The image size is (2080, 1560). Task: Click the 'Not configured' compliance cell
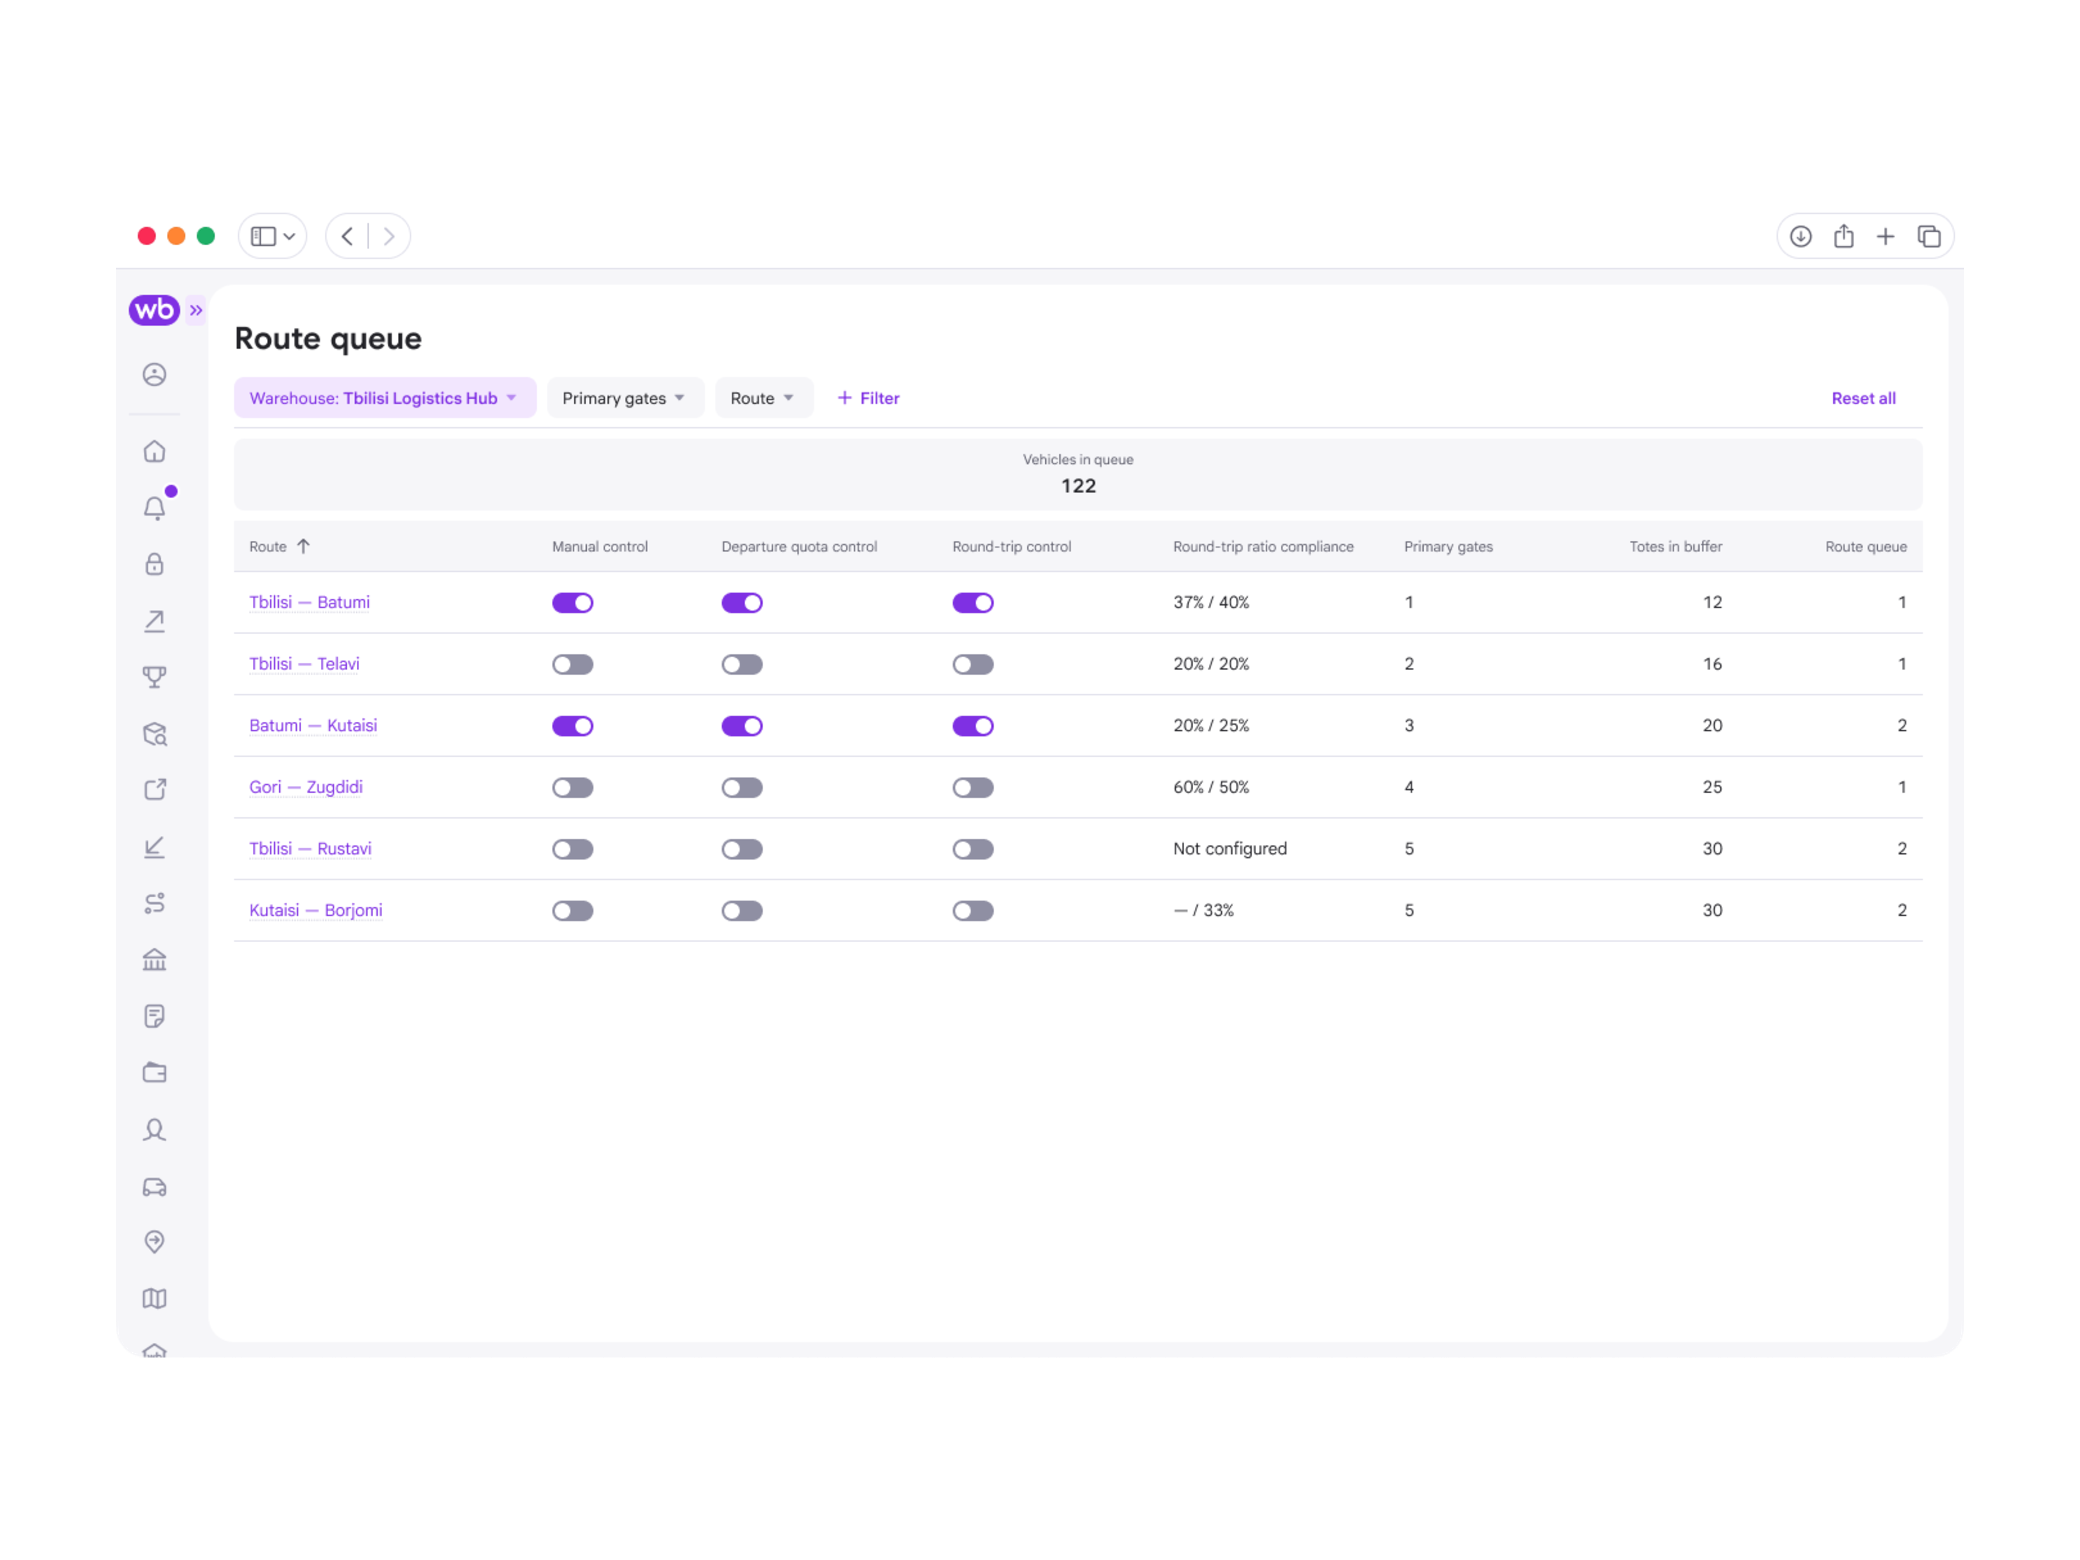pos(1229,849)
